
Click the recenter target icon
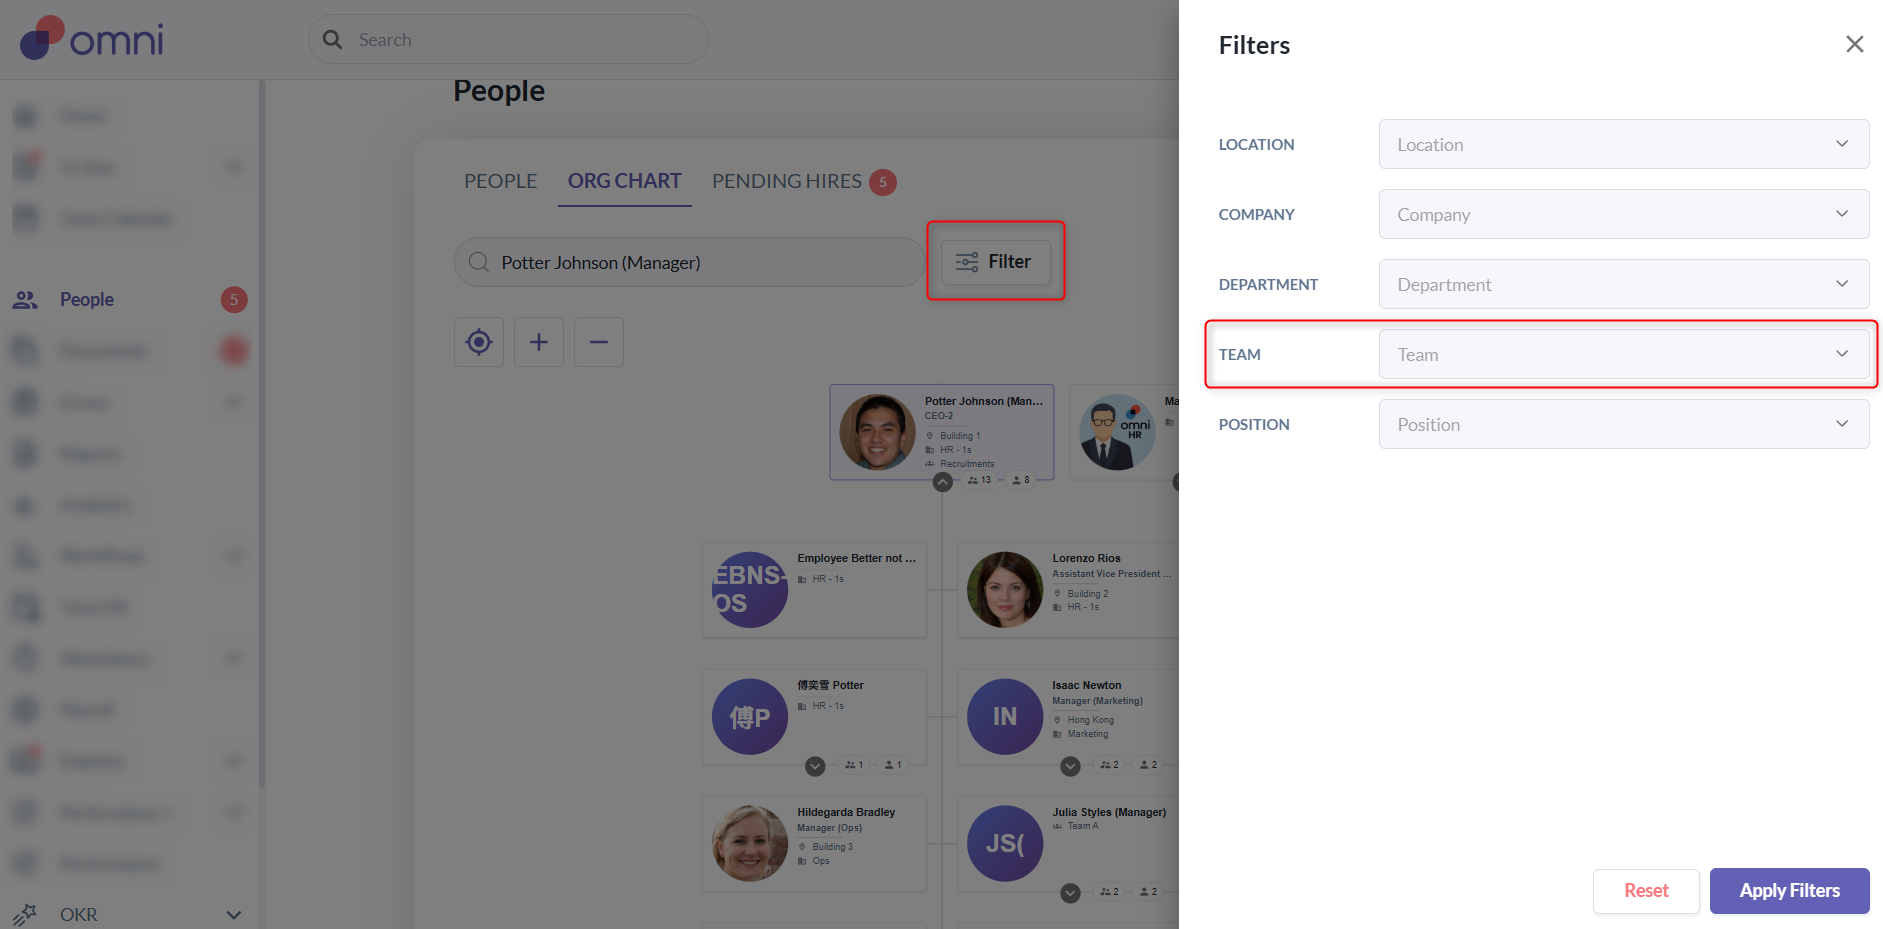click(x=479, y=342)
